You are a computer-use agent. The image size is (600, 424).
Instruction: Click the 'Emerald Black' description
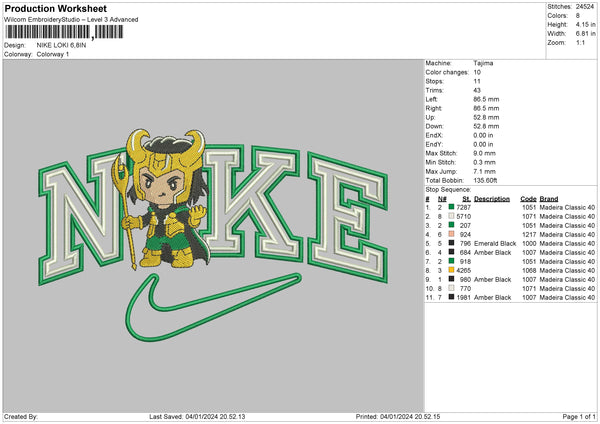495,243
